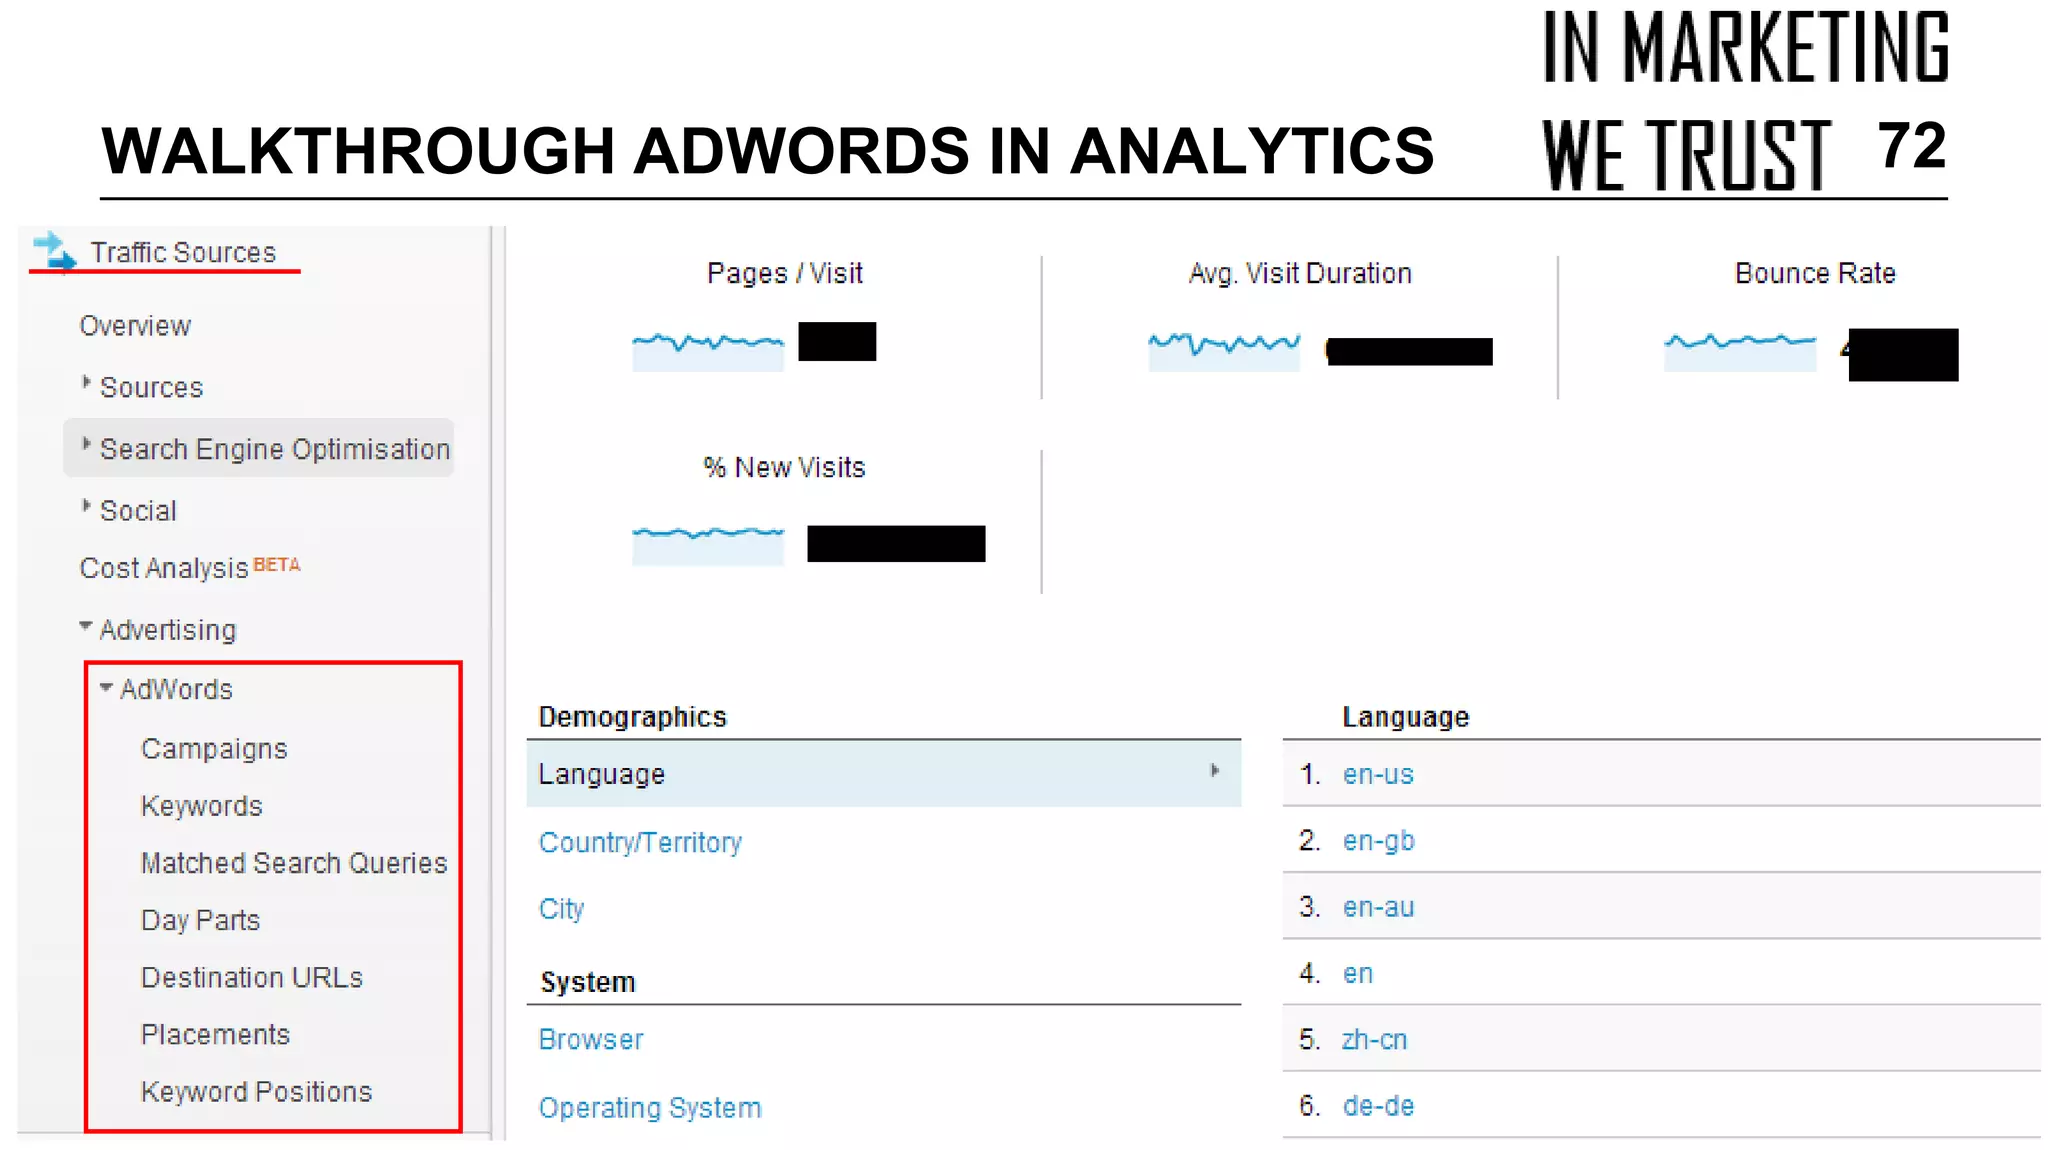Viewport: 2048px width, 1150px height.
Task: Open the AdWords Keywords report
Action: (x=202, y=806)
